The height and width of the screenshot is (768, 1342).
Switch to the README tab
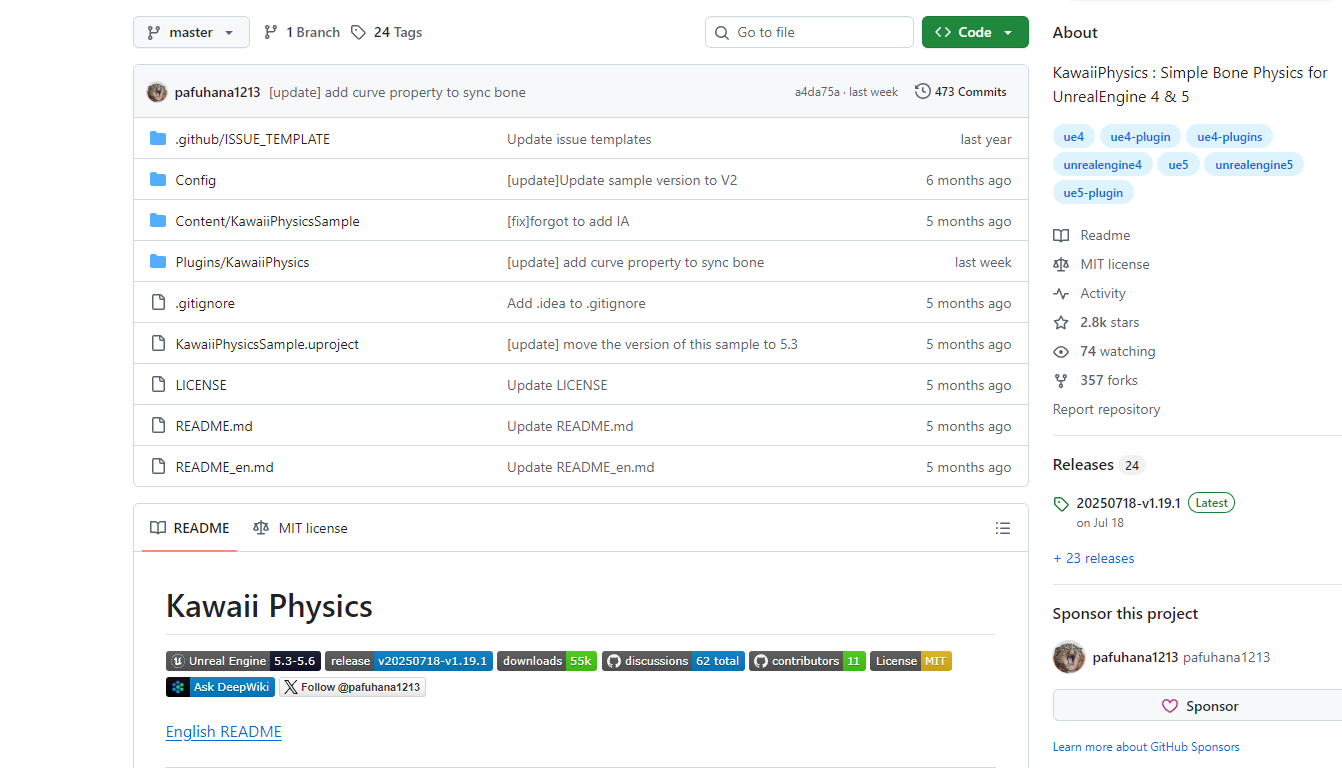(190, 528)
